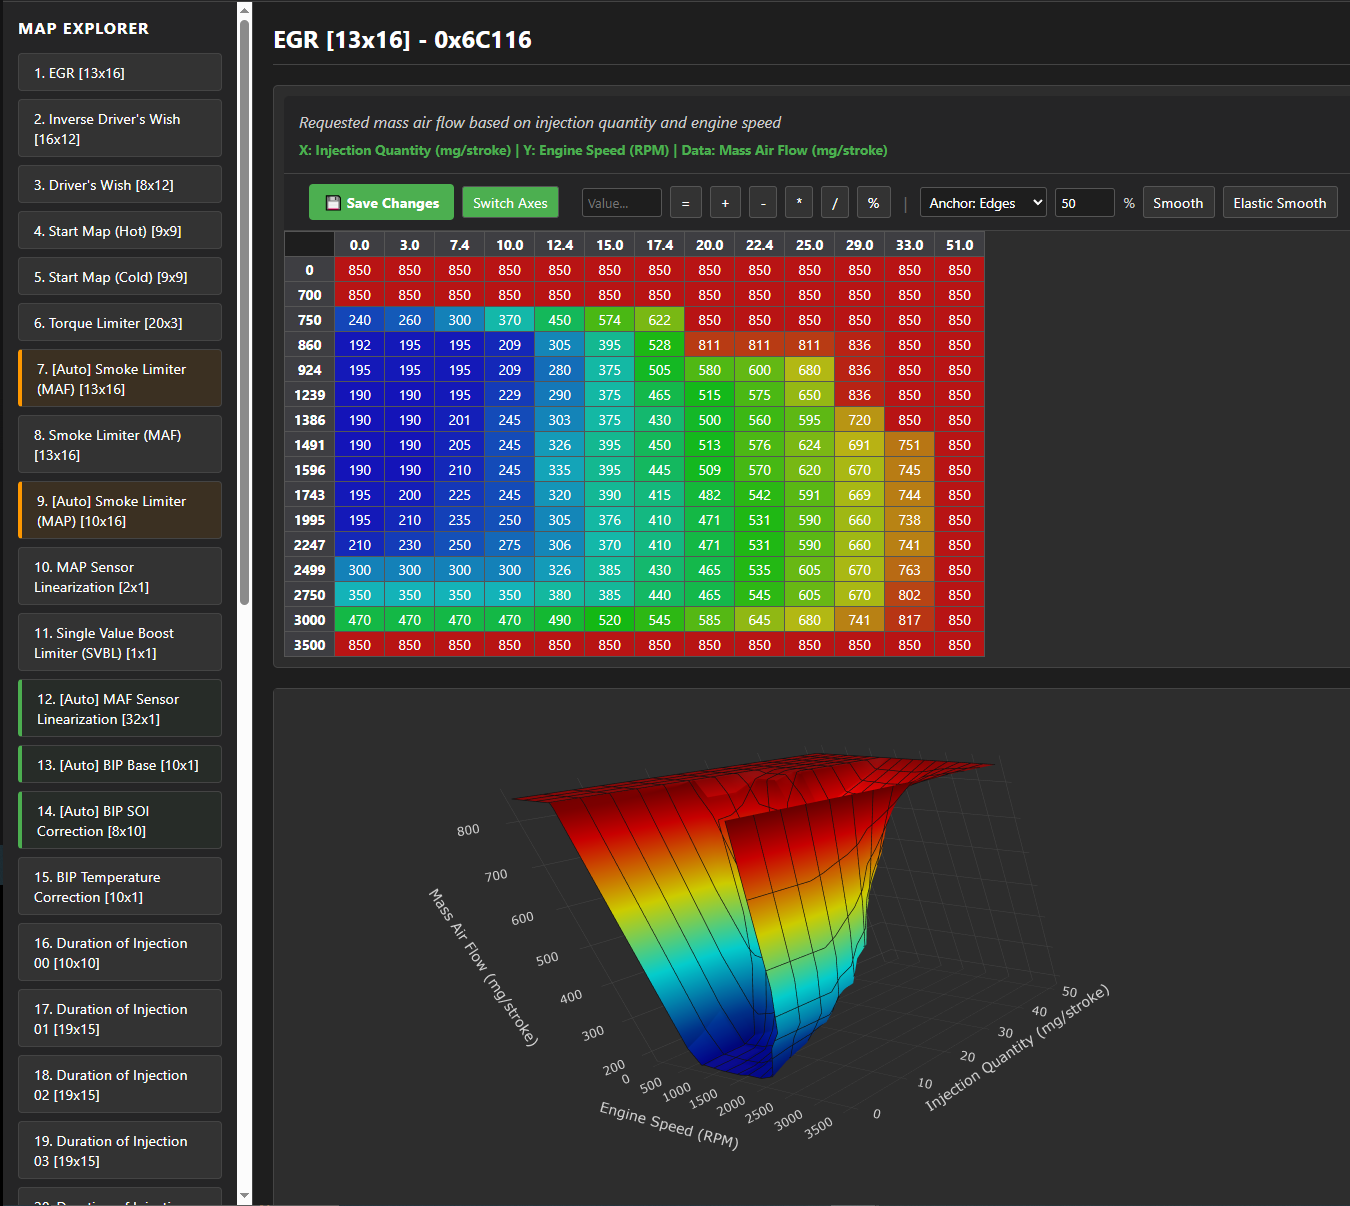This screenshot has width=1350, height=1206.
Task: Open 9. [Auto] Smoke Limiter (MAP)
Action: (120, 510)
